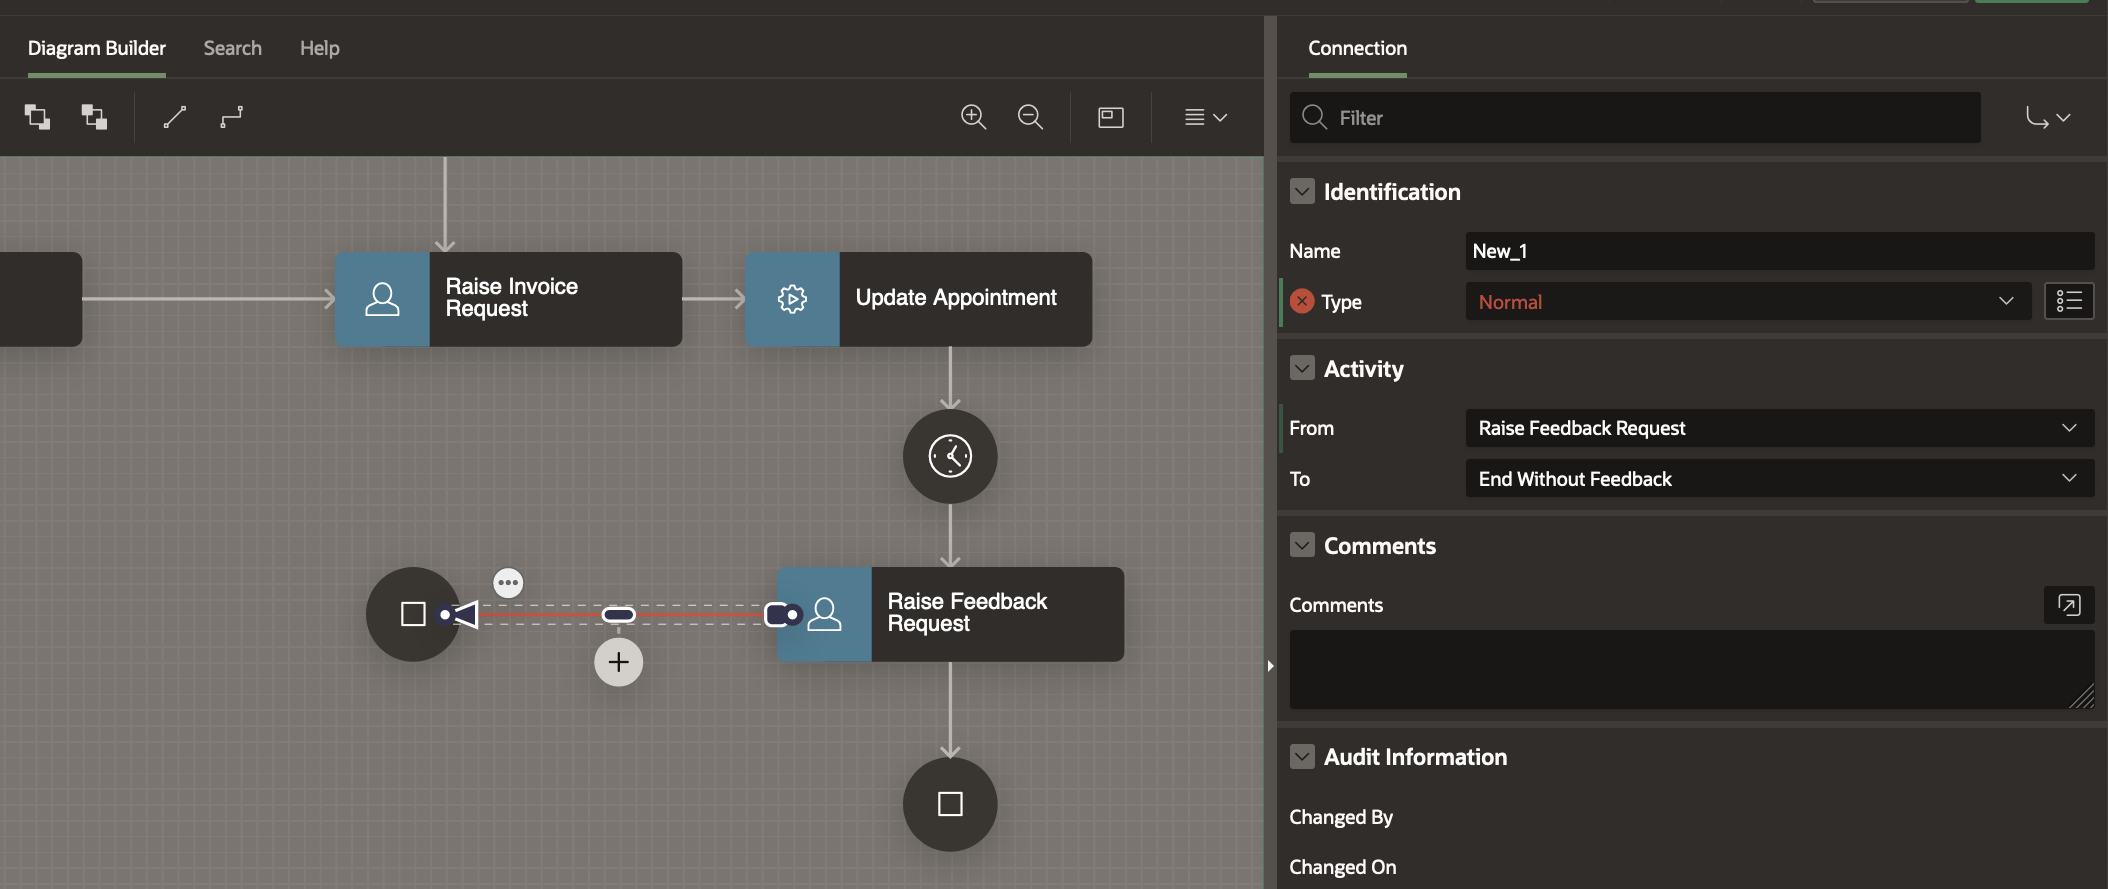Open the From activity dropdown
Viewport: 2108px width, 889px height.
coord(1779,428)
